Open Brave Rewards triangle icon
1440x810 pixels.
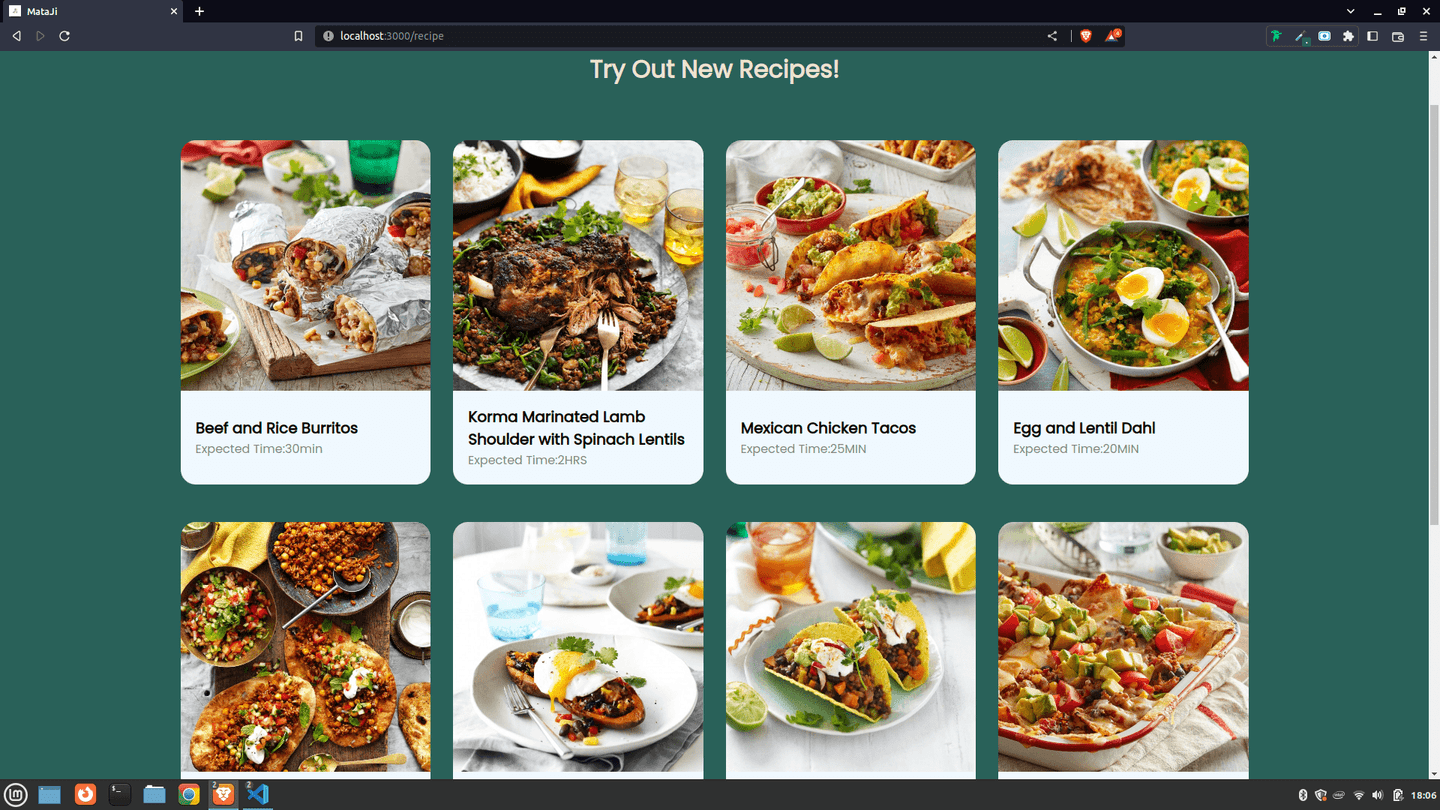tap(1112, 36)
